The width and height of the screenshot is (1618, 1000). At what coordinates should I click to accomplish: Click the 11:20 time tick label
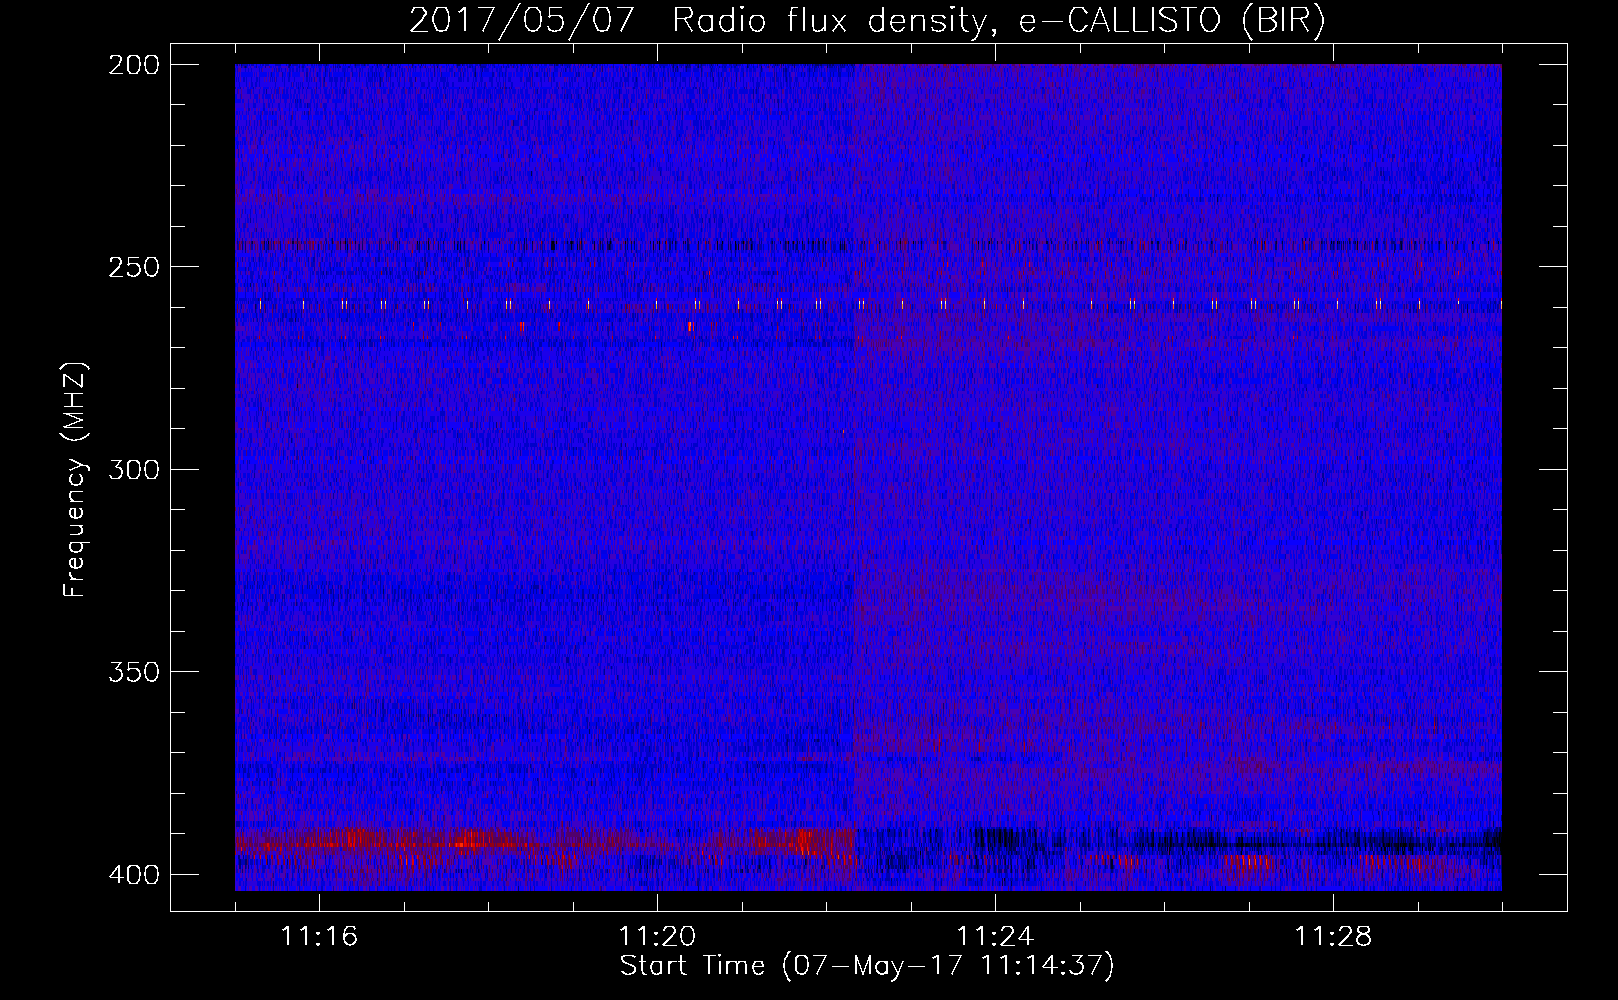[657, 937]
